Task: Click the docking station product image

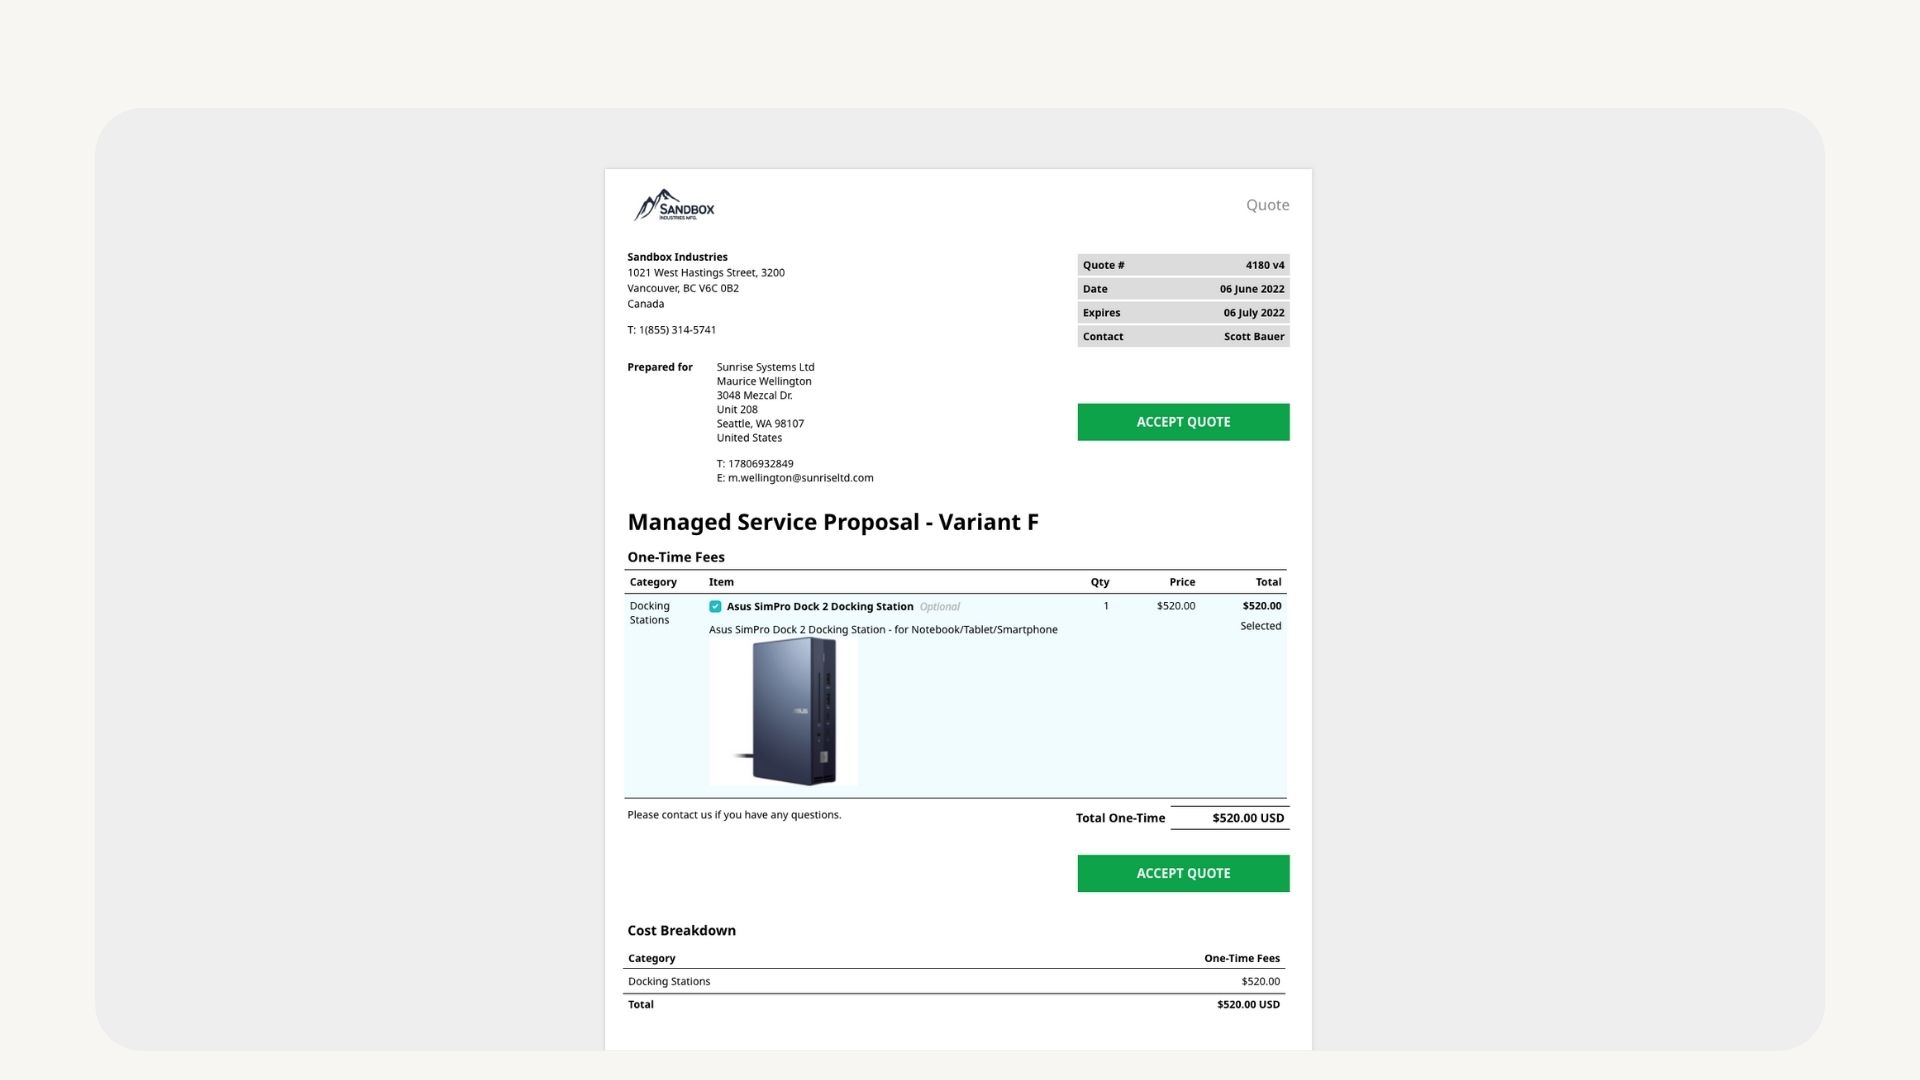Action: click(784, 712)
